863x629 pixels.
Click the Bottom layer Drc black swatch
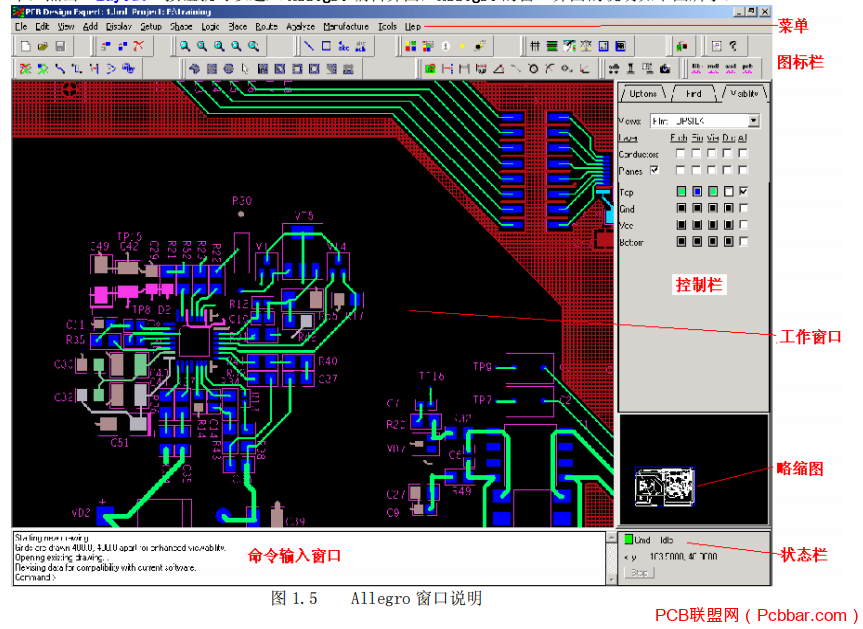[x=729, y=241]
